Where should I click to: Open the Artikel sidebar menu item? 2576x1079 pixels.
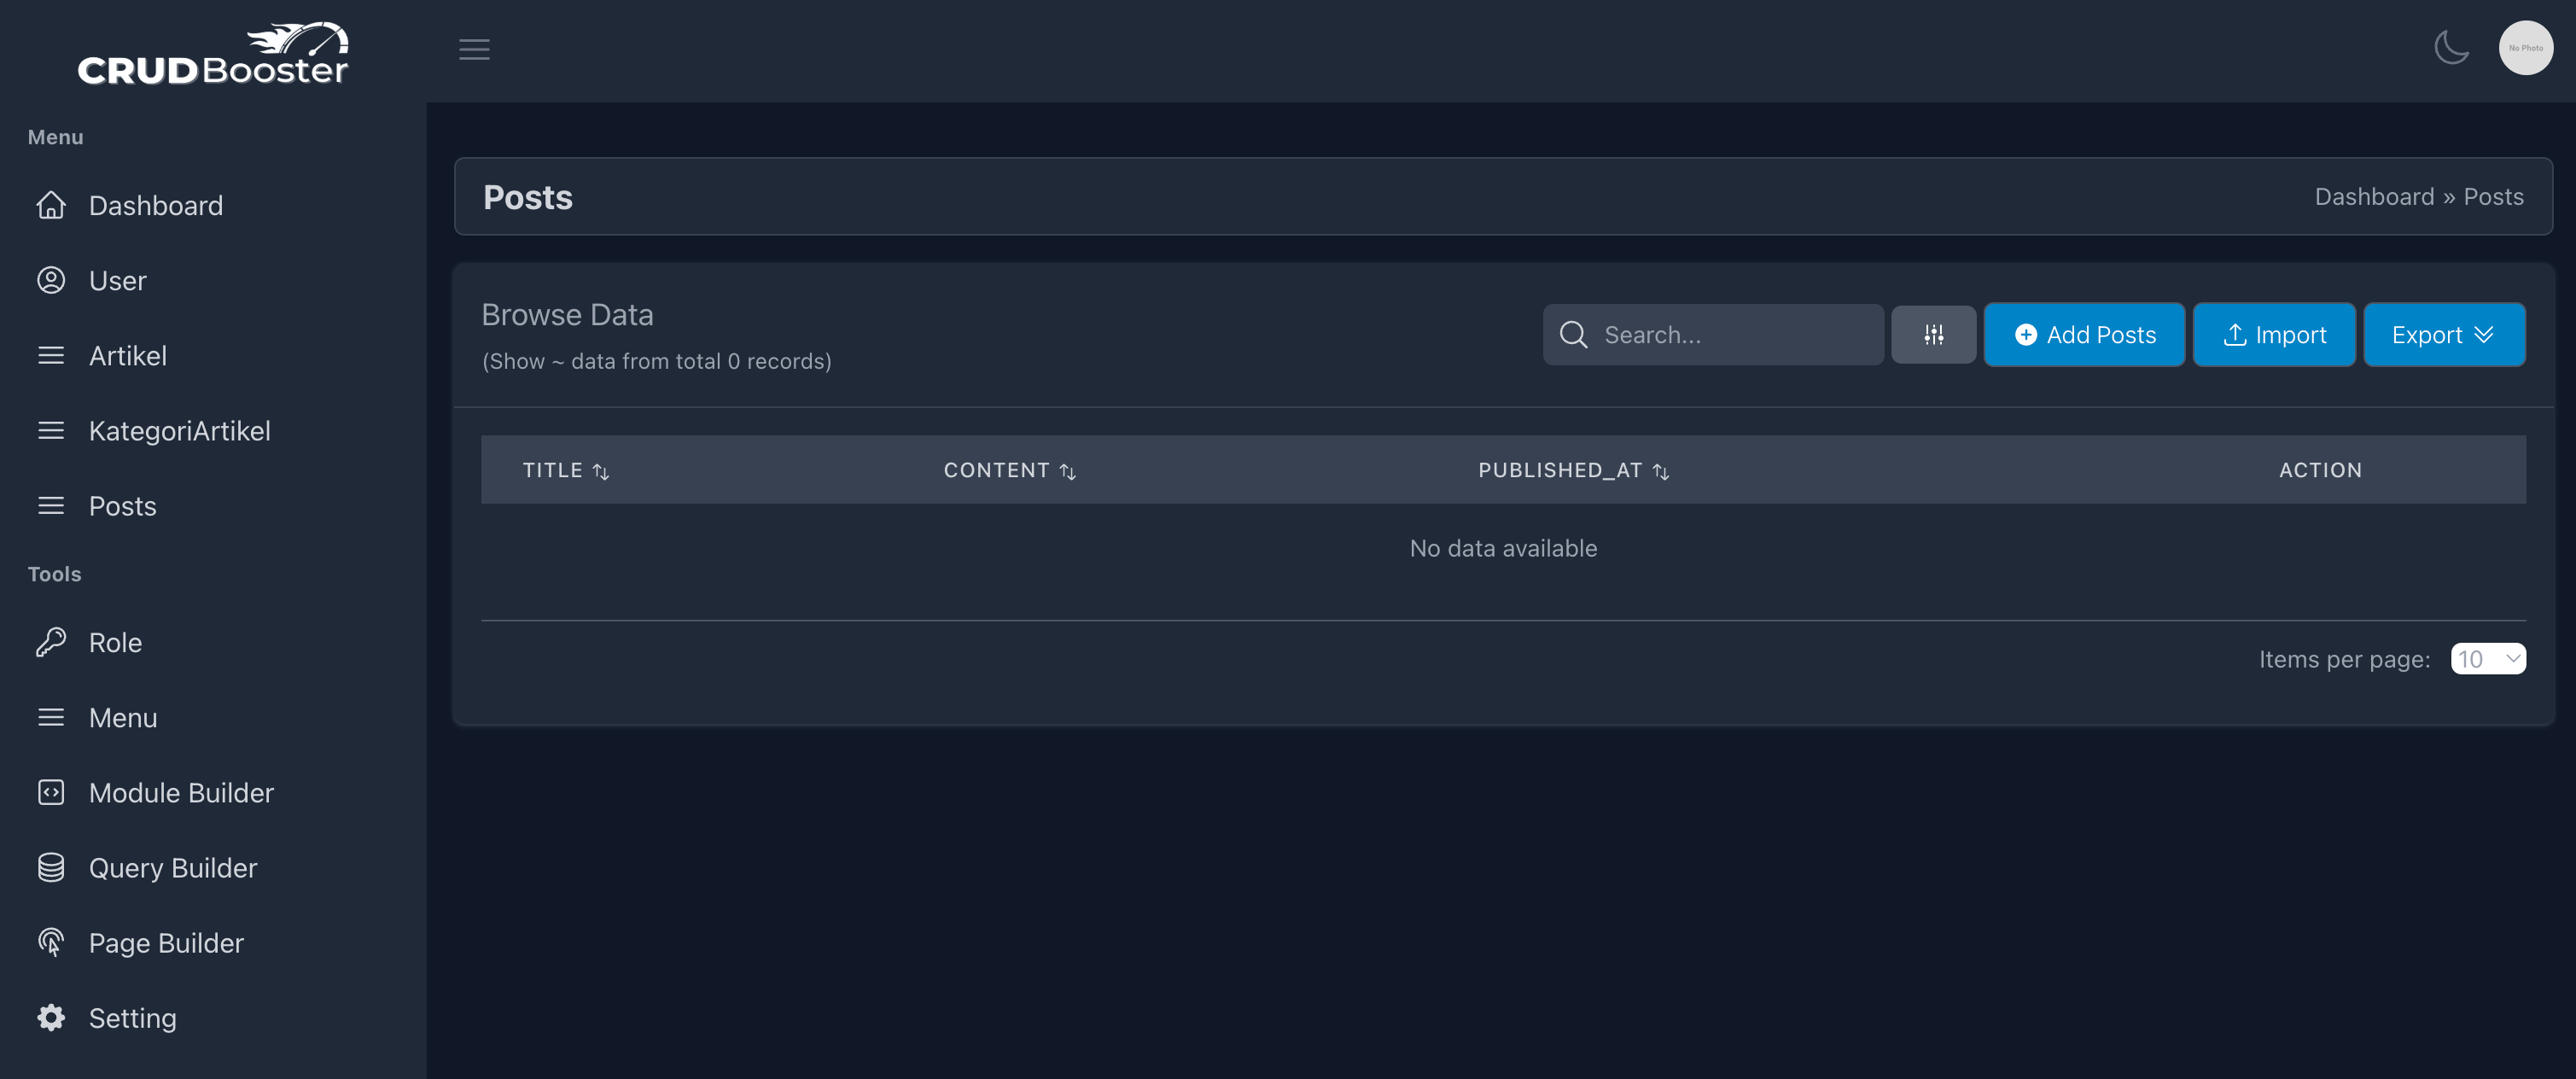[x=127, y=355]
